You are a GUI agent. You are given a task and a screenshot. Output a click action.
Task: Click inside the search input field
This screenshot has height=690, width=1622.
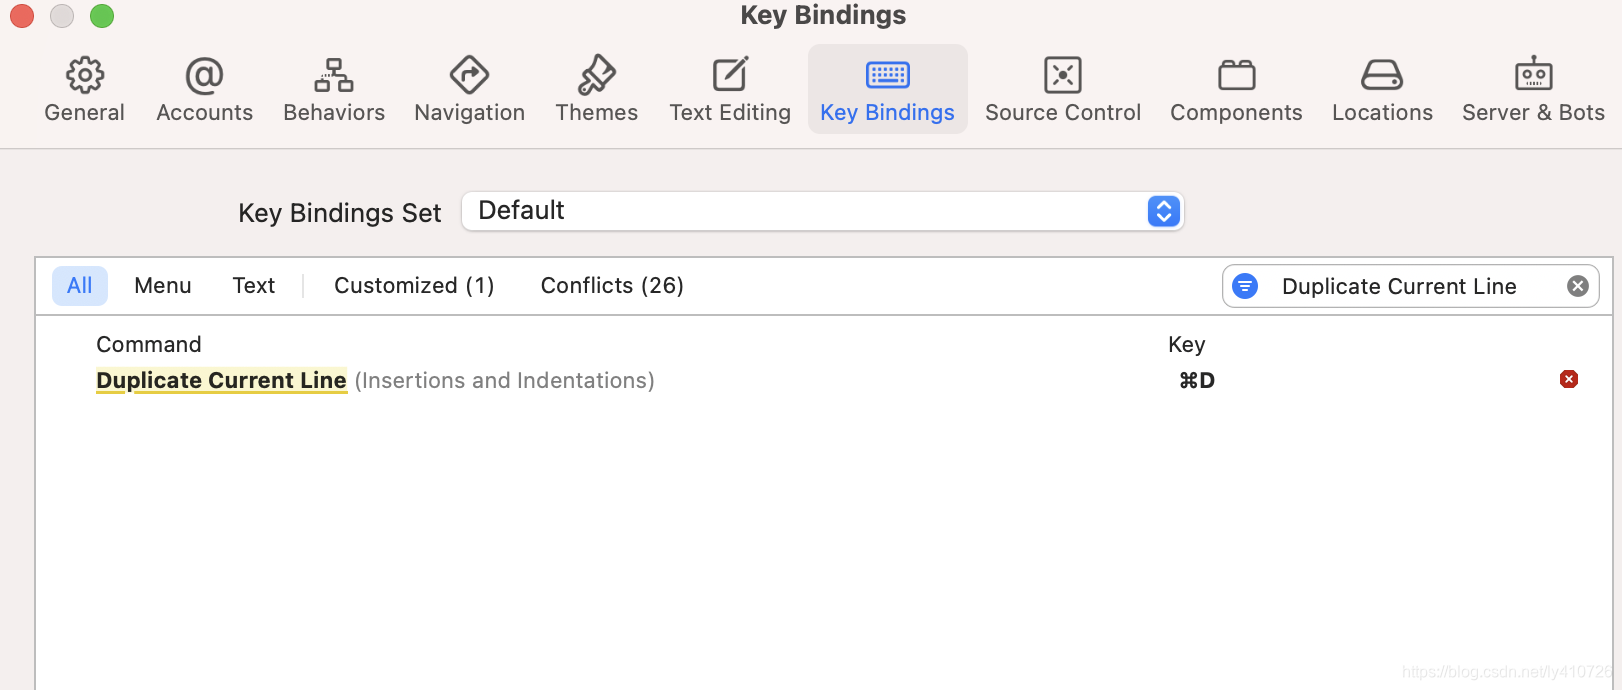point(1398,286)
